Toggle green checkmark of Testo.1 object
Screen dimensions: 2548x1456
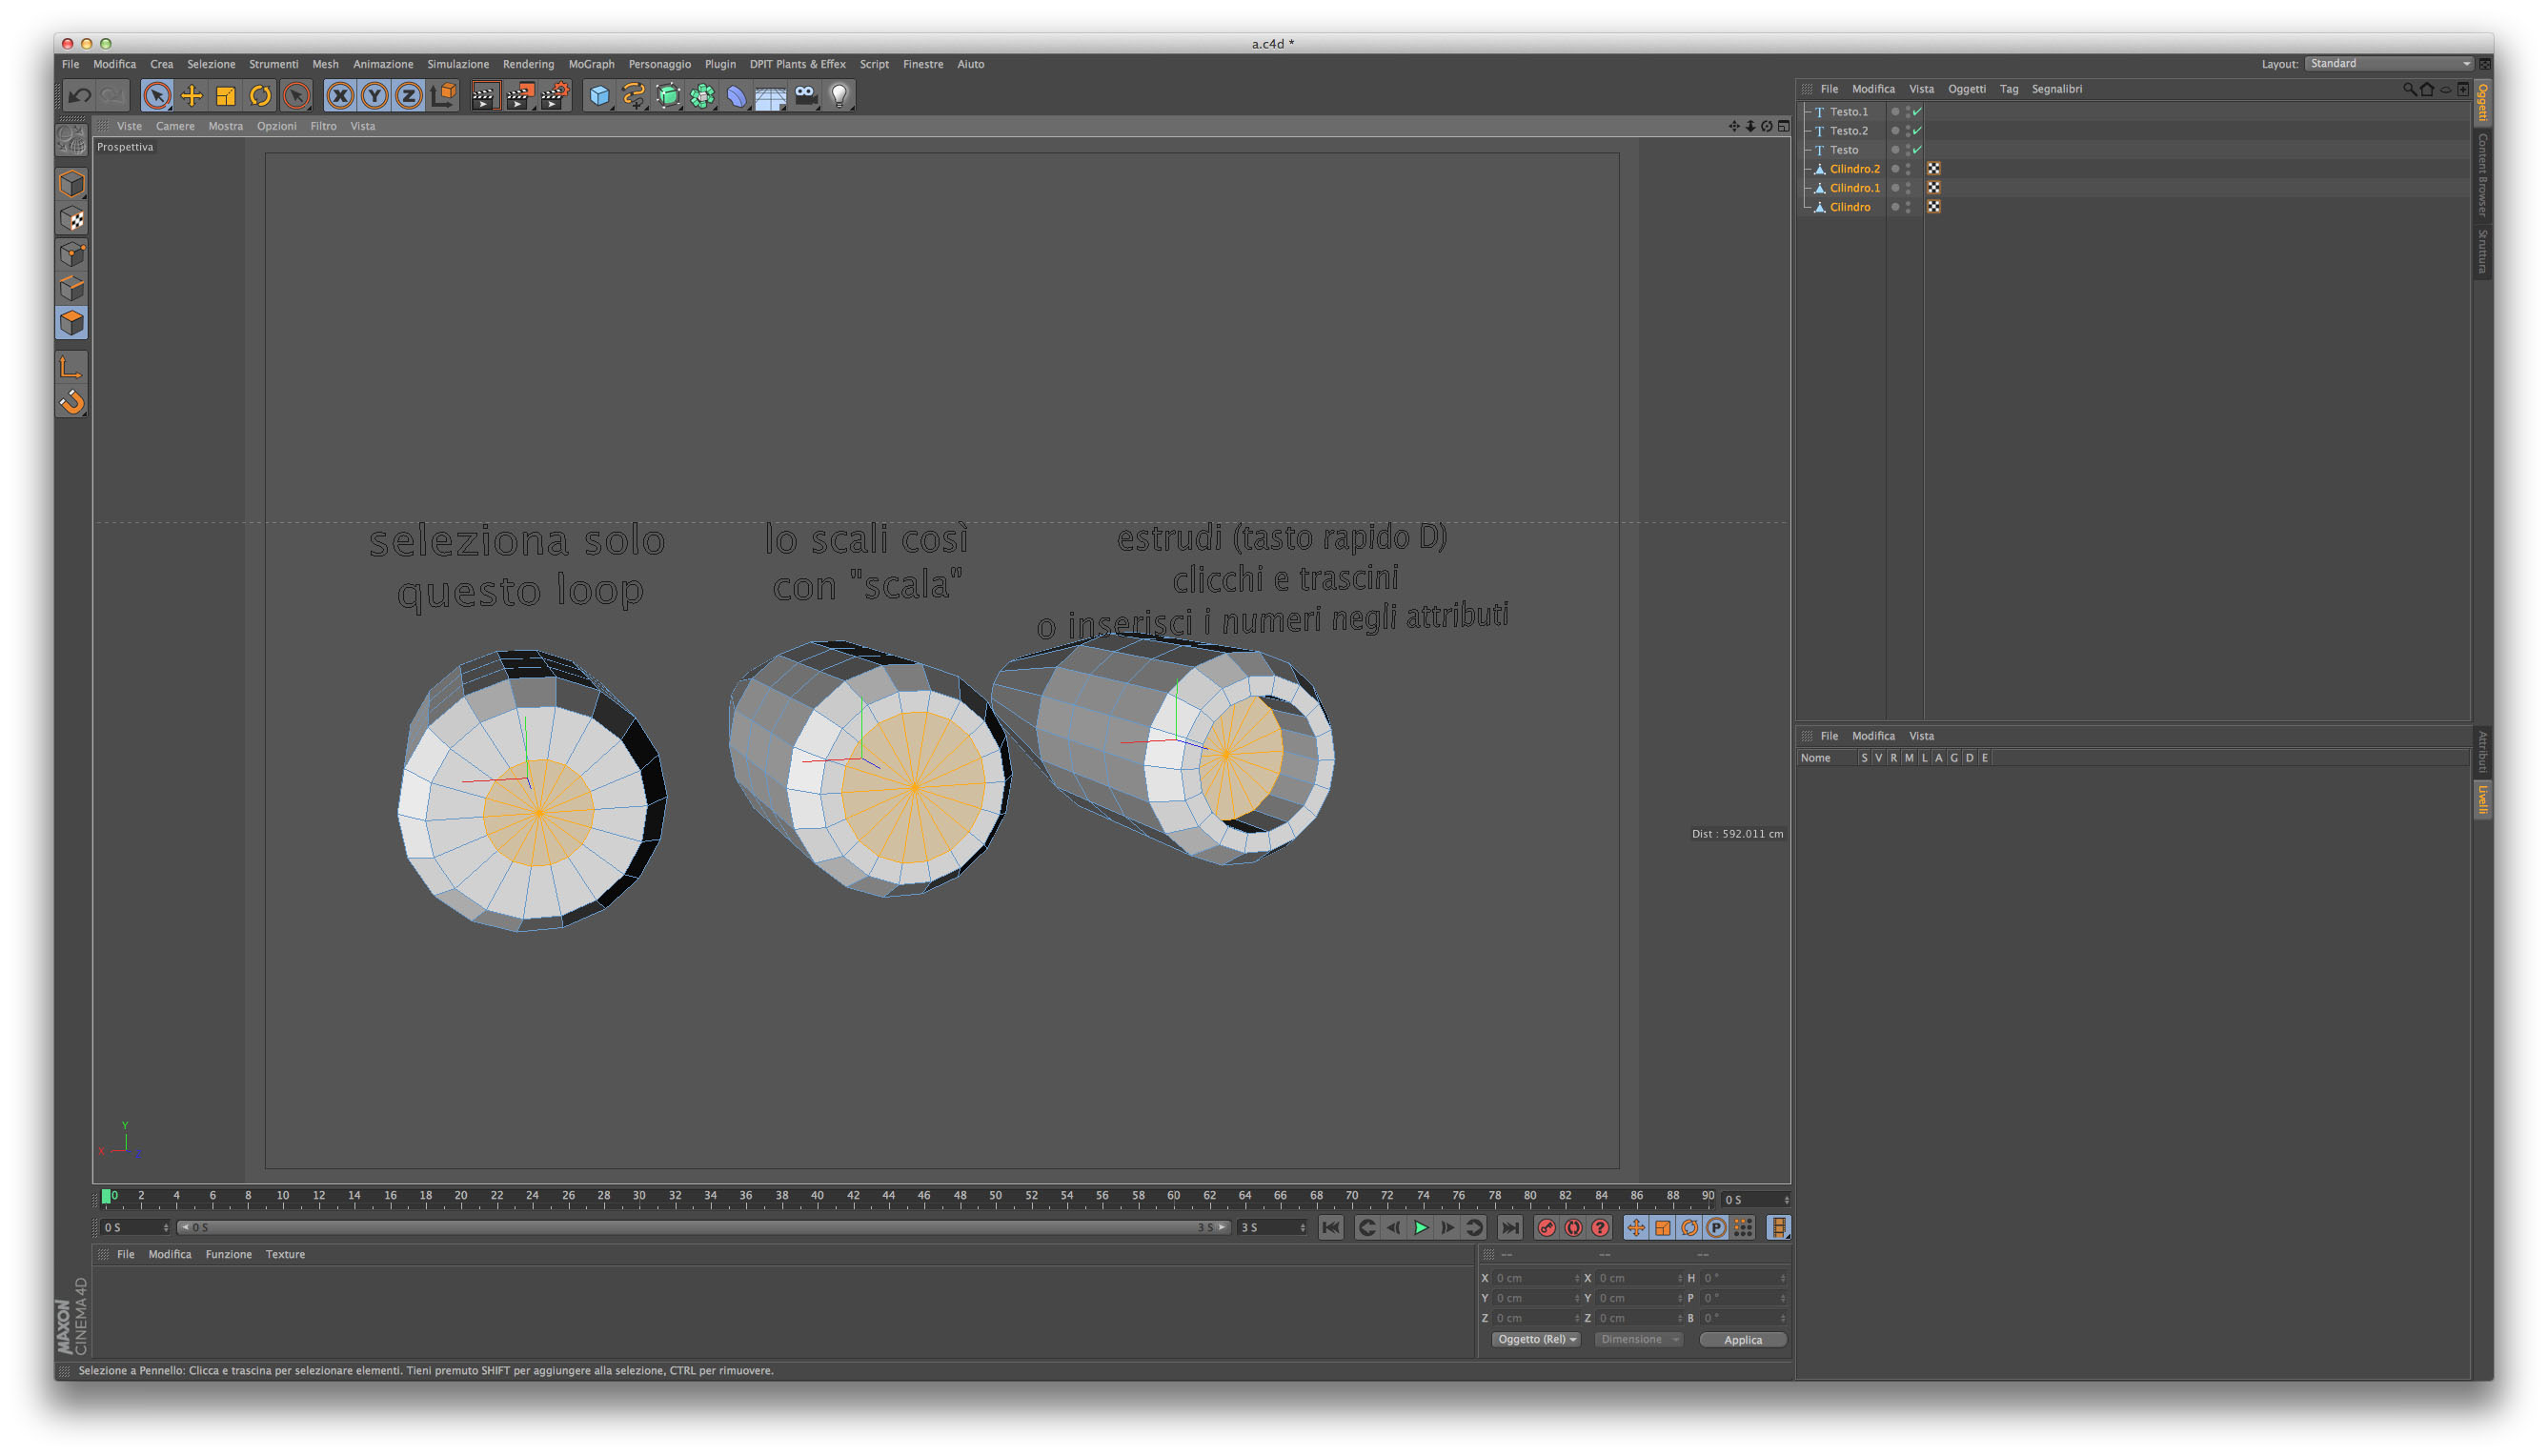click(x=1917, y=112)
